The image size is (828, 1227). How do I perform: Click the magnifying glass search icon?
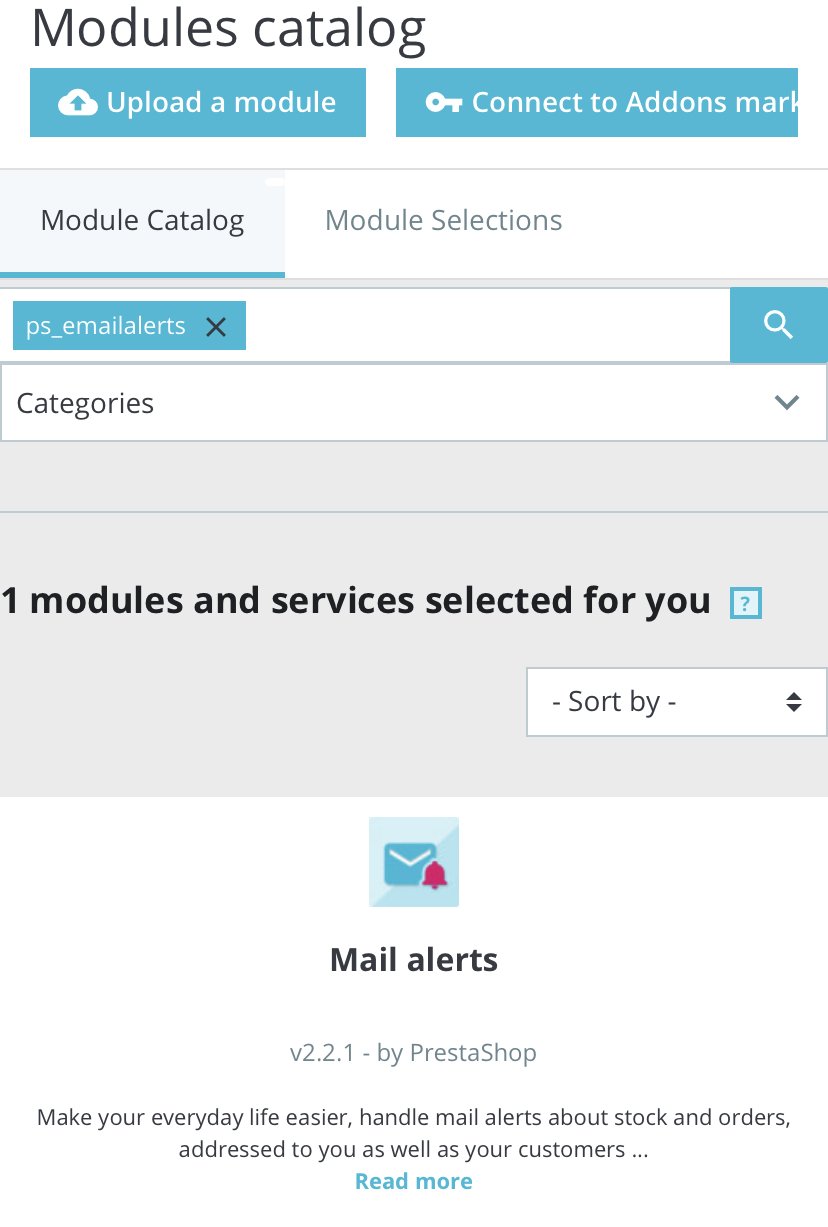click(778, 324)
